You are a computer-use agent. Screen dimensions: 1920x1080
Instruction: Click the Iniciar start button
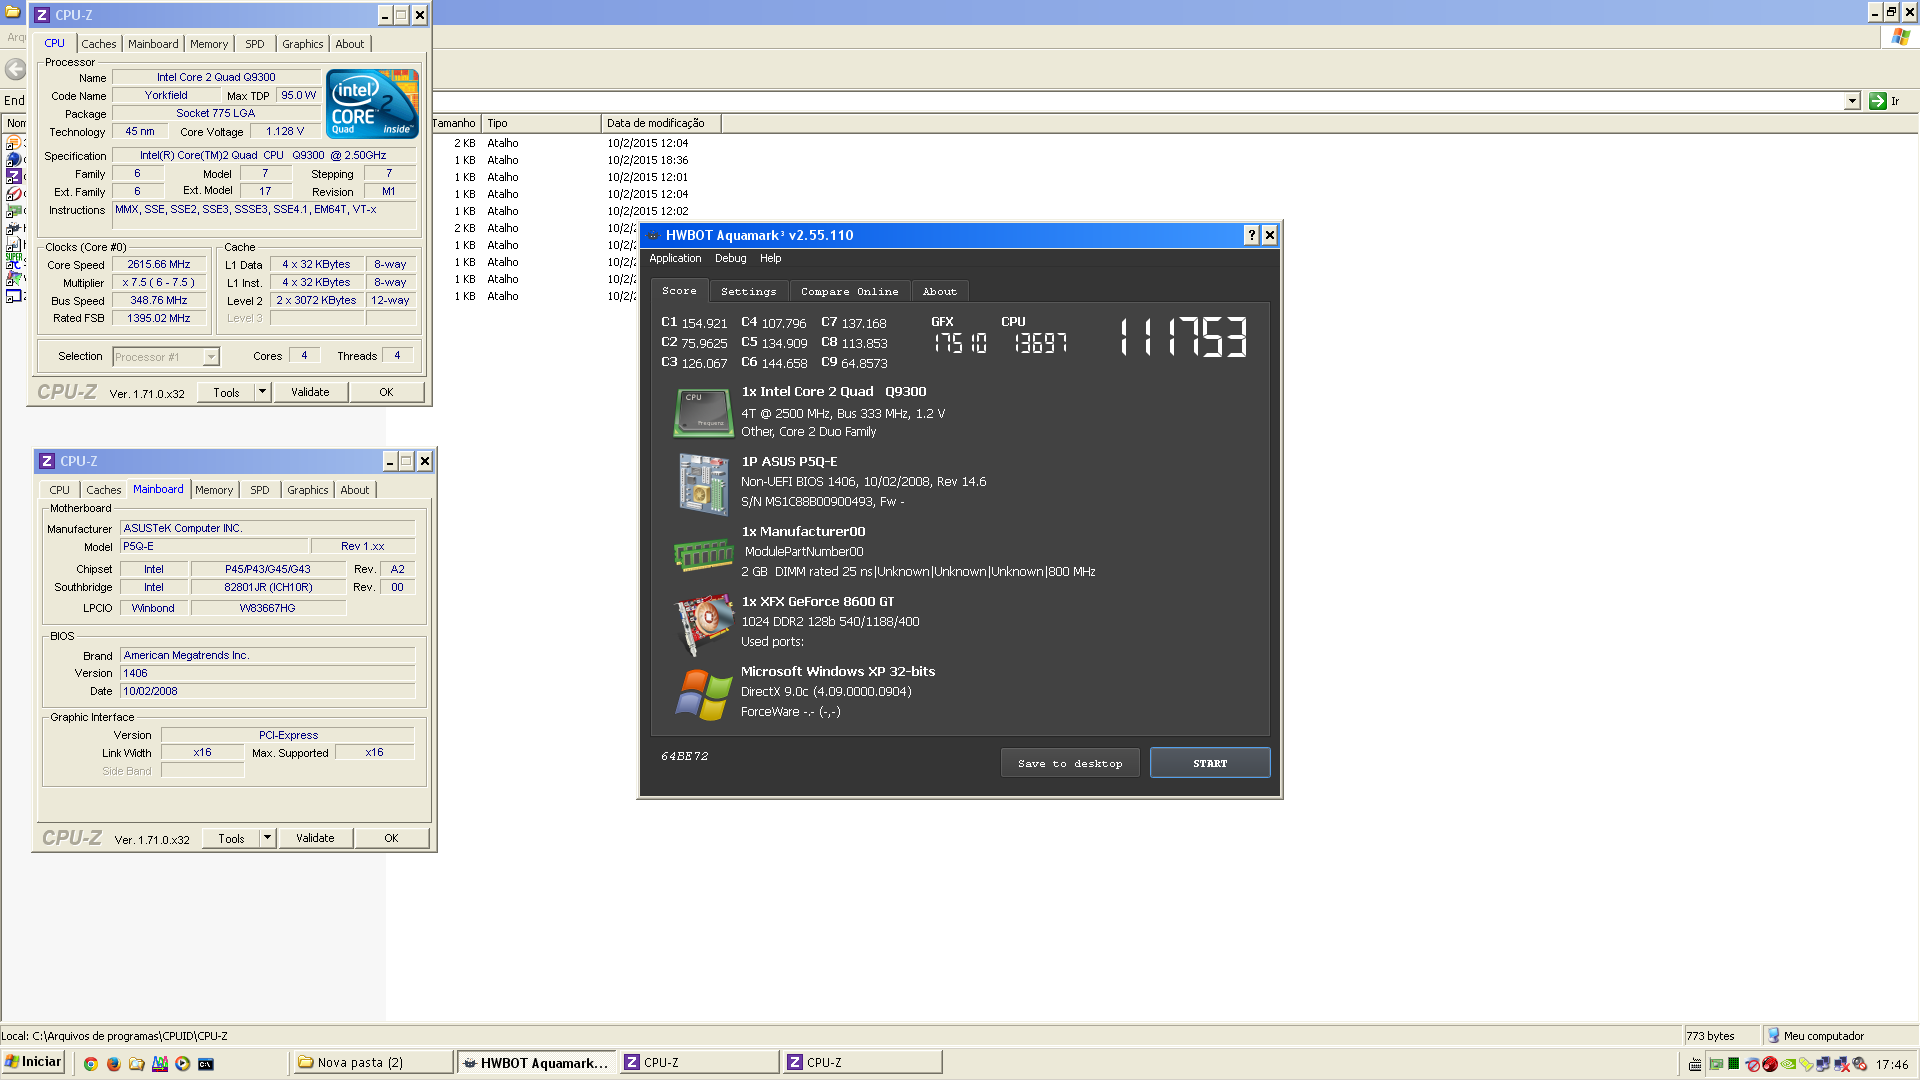(x=34, y=1062)
